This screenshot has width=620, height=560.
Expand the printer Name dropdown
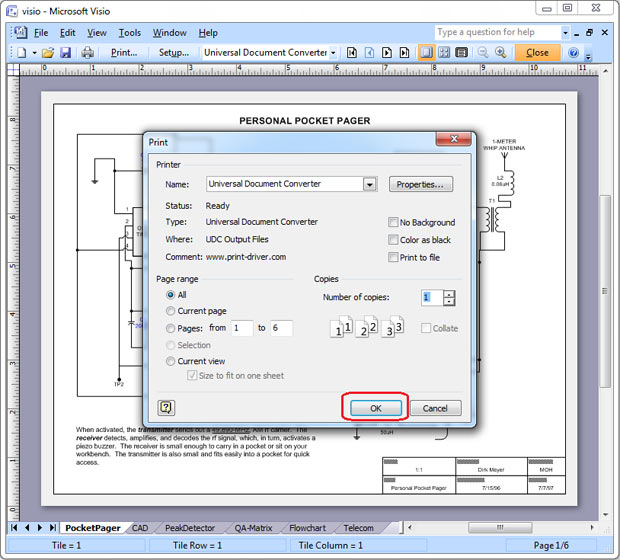369,184
